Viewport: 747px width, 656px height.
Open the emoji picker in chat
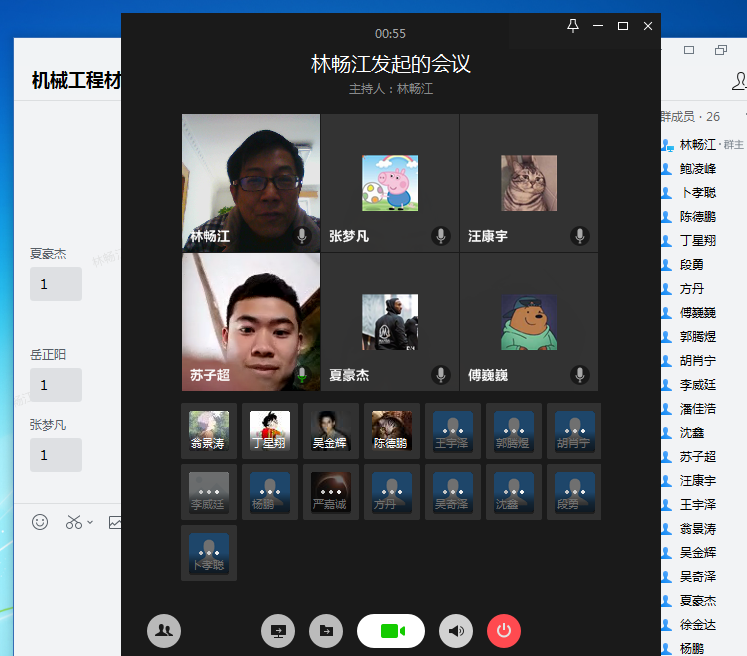(x=40, y=522)
